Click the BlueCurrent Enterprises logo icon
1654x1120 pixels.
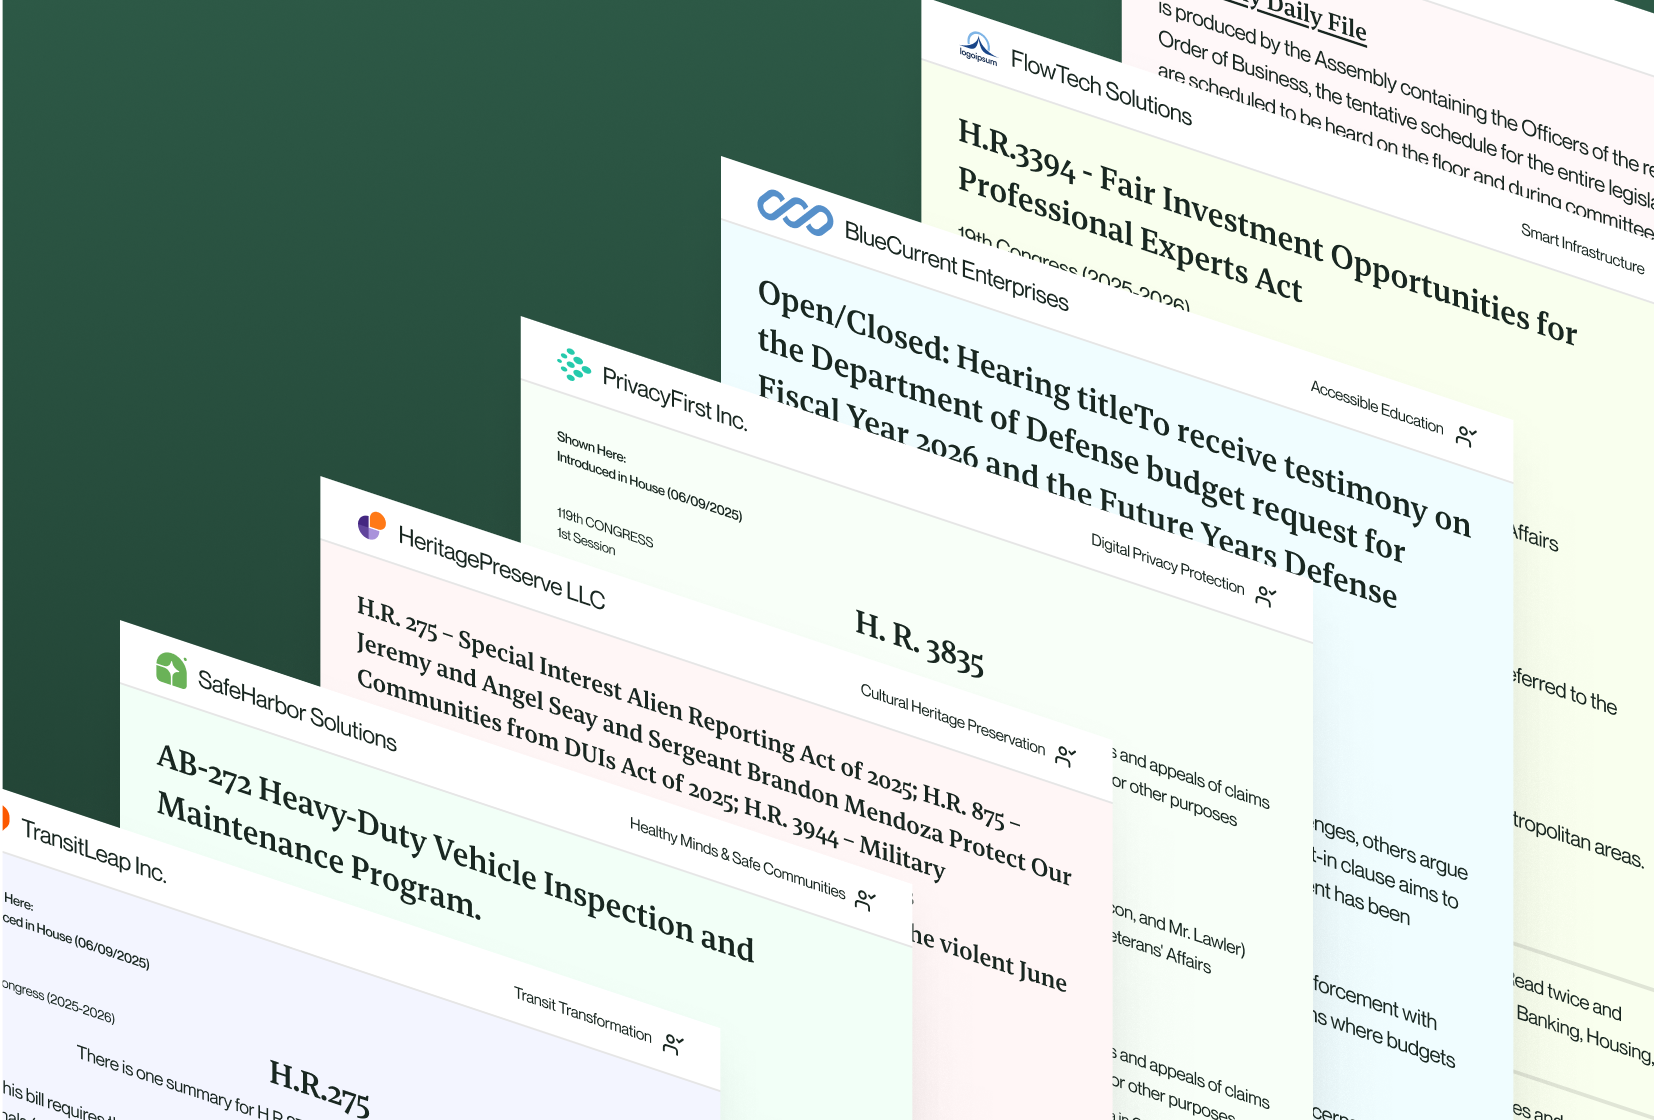795,212
